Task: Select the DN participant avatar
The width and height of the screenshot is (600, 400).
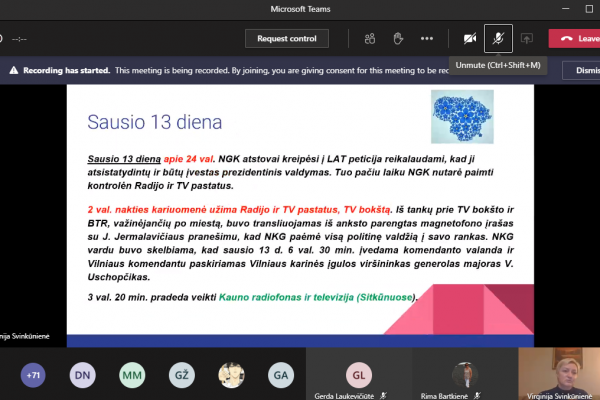Action: (x=83, y=375)
